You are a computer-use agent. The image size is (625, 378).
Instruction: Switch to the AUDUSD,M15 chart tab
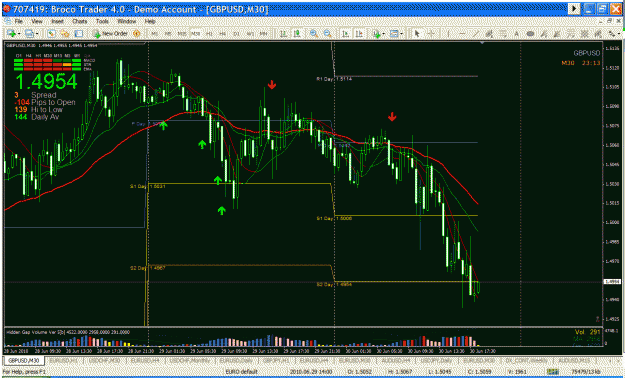pos(575,360)
